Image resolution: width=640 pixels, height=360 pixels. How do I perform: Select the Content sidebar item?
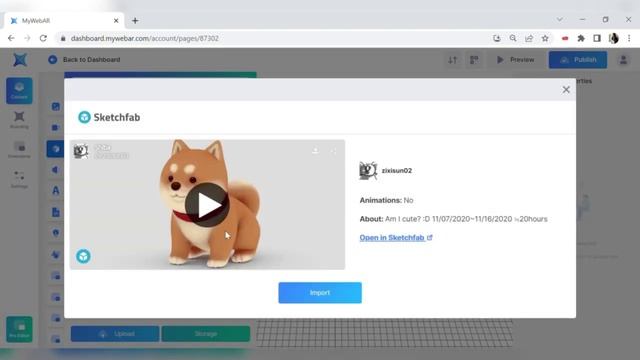coord(19,91)
